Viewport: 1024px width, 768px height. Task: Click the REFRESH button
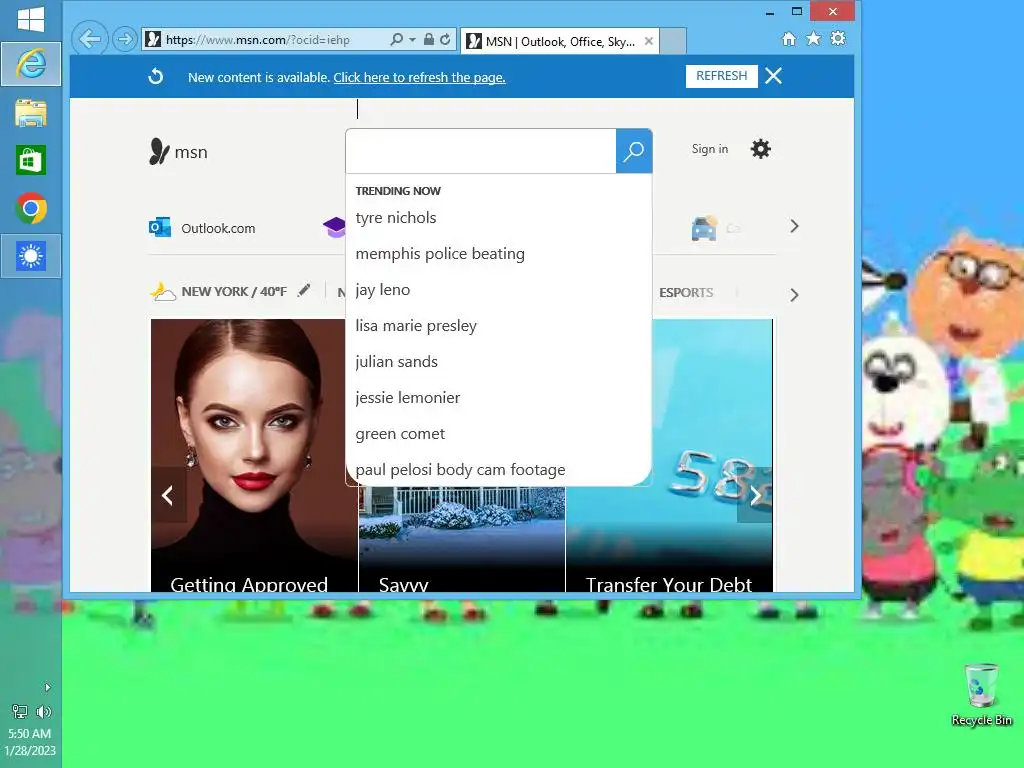pos(722,76)
